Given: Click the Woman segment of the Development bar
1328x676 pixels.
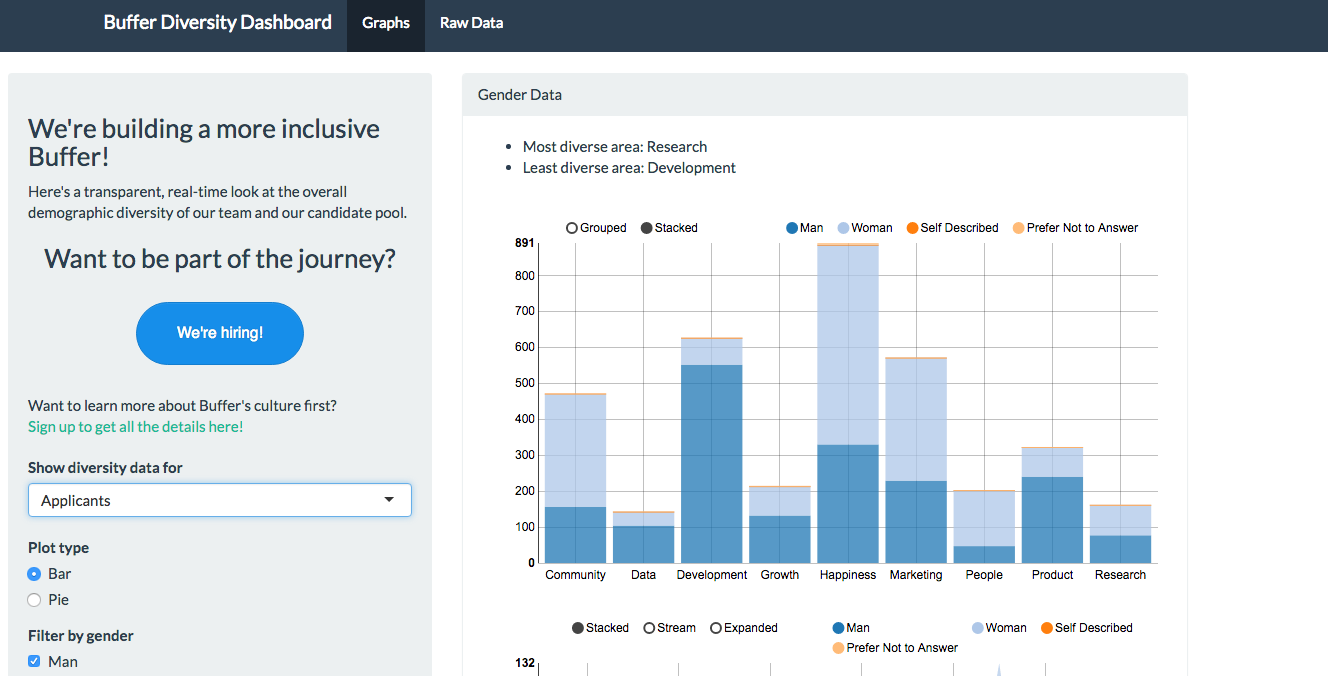Looking at the screenshot, I should [x=712, y=352].
